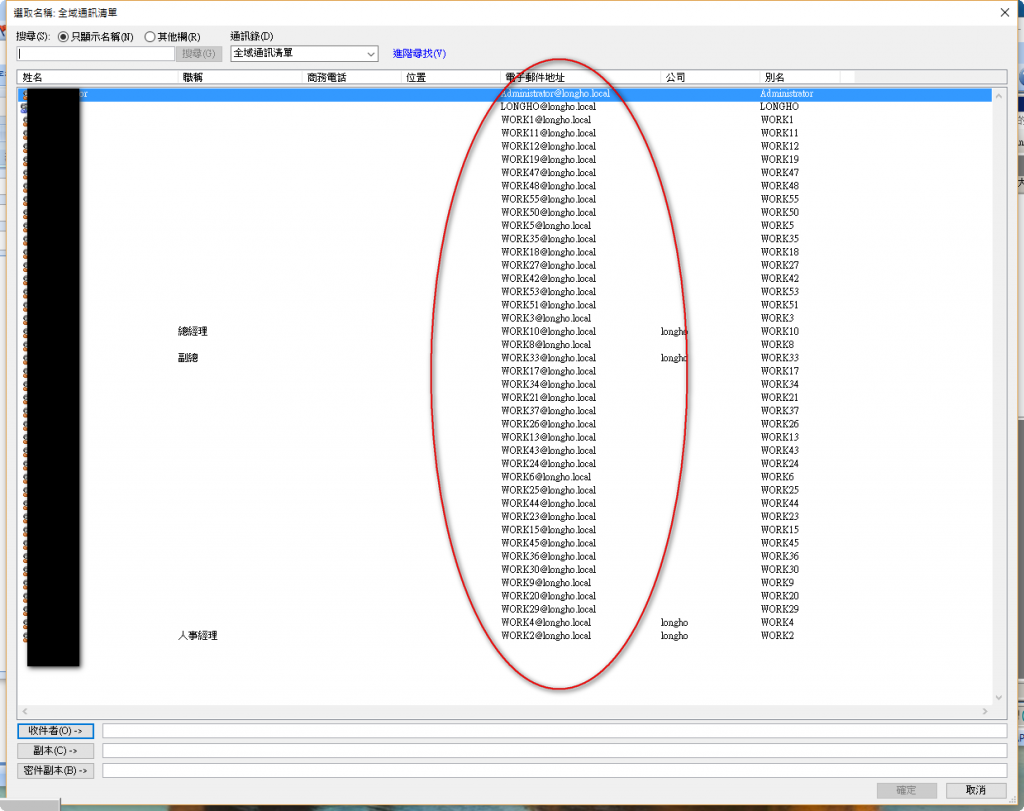Sort by the 位置 column header

pos(451,77)
